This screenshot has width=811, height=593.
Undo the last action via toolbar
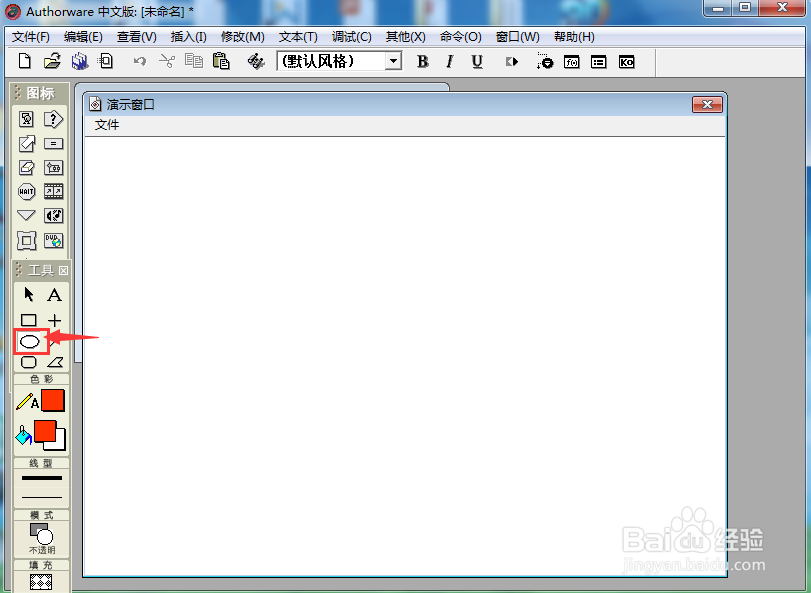click(x=140, y=62)
